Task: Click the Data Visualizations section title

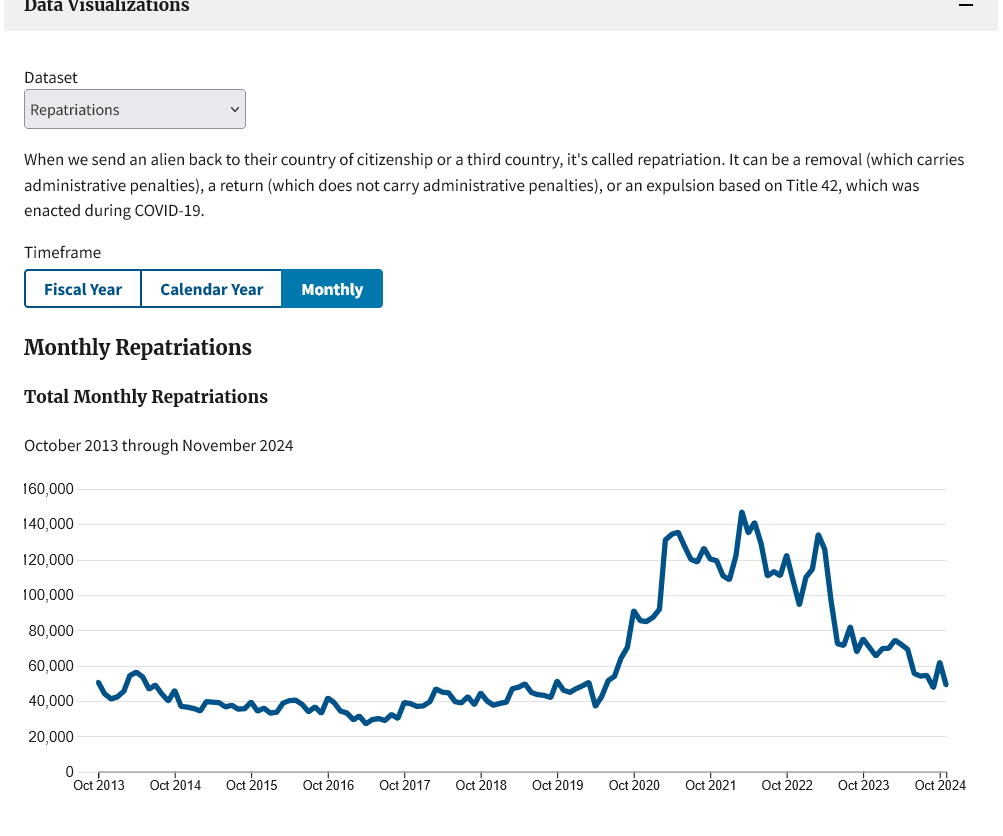Action: 107,6
